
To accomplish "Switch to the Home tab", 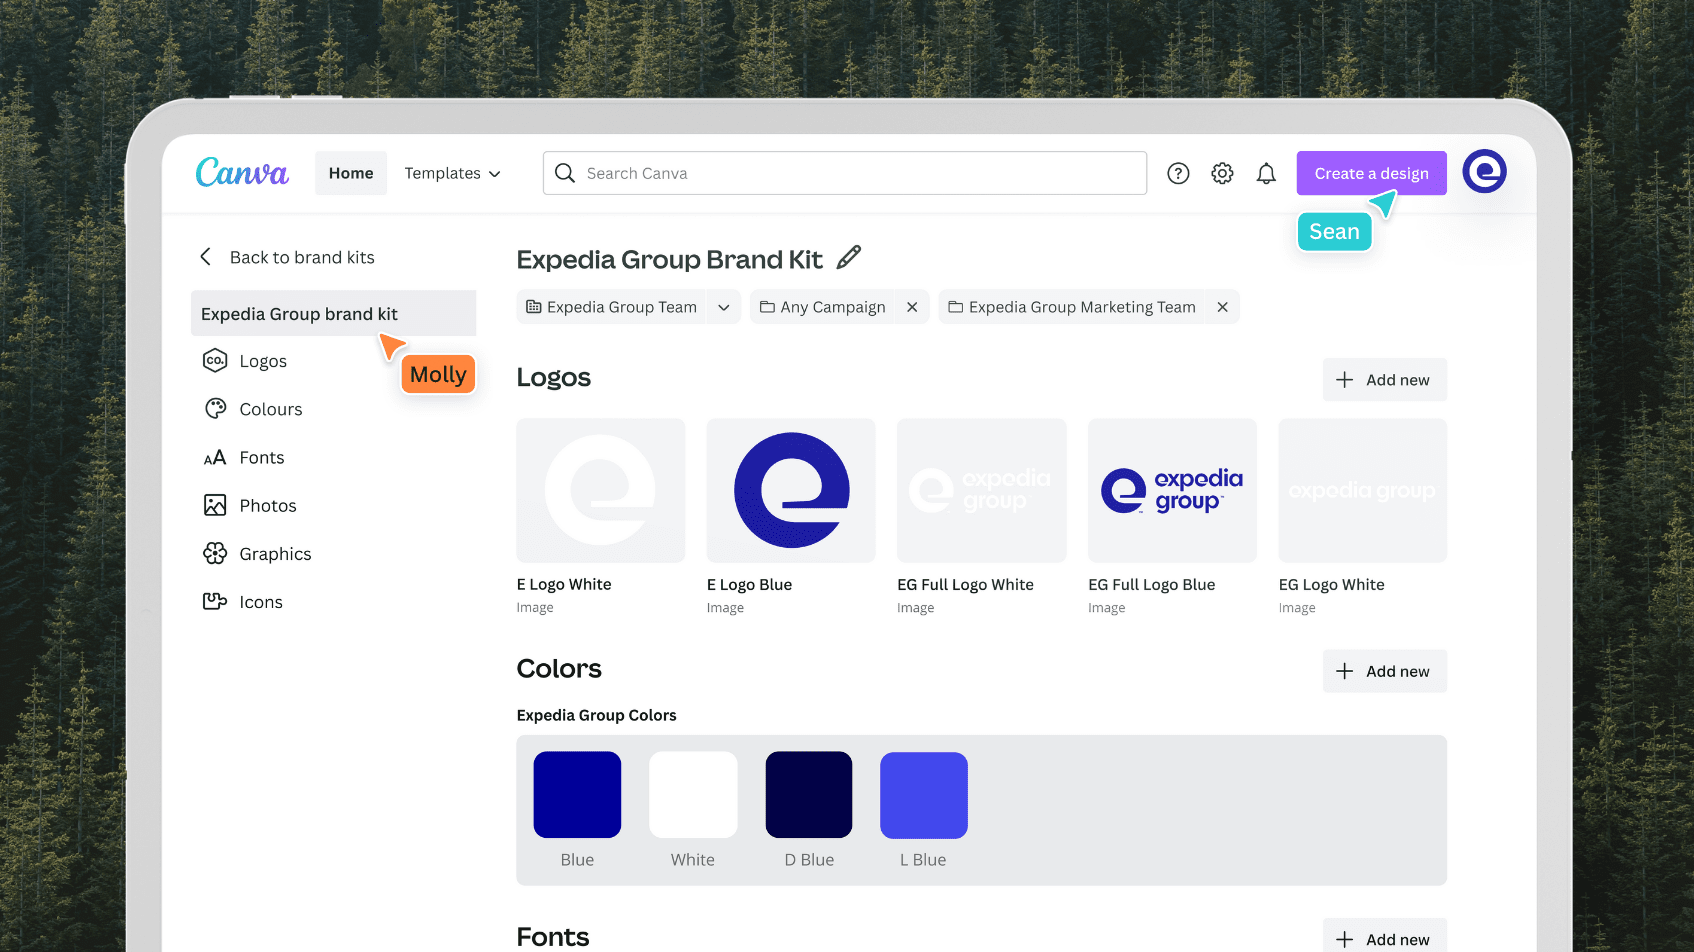I will (350, 173).
